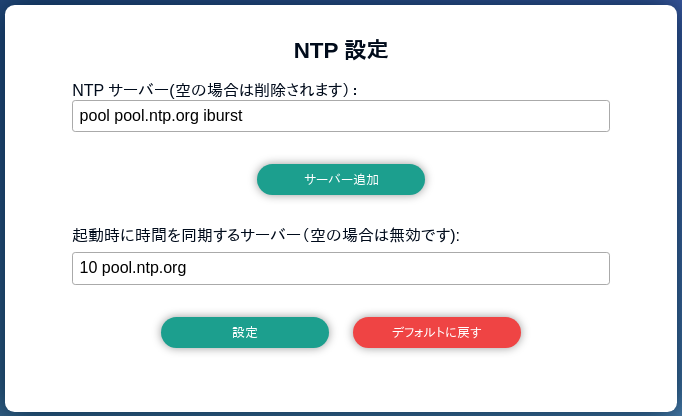
Task: Click the dark blue background outside the panel
Action: pyautogui.click(x=3, y=200)
